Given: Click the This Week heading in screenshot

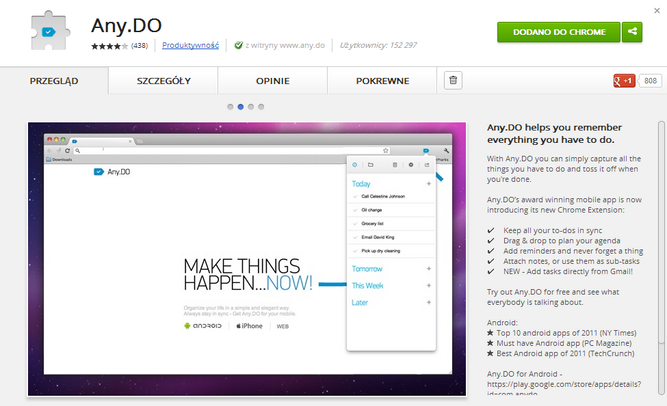Looking at the screenshot, I should [367, 286].
